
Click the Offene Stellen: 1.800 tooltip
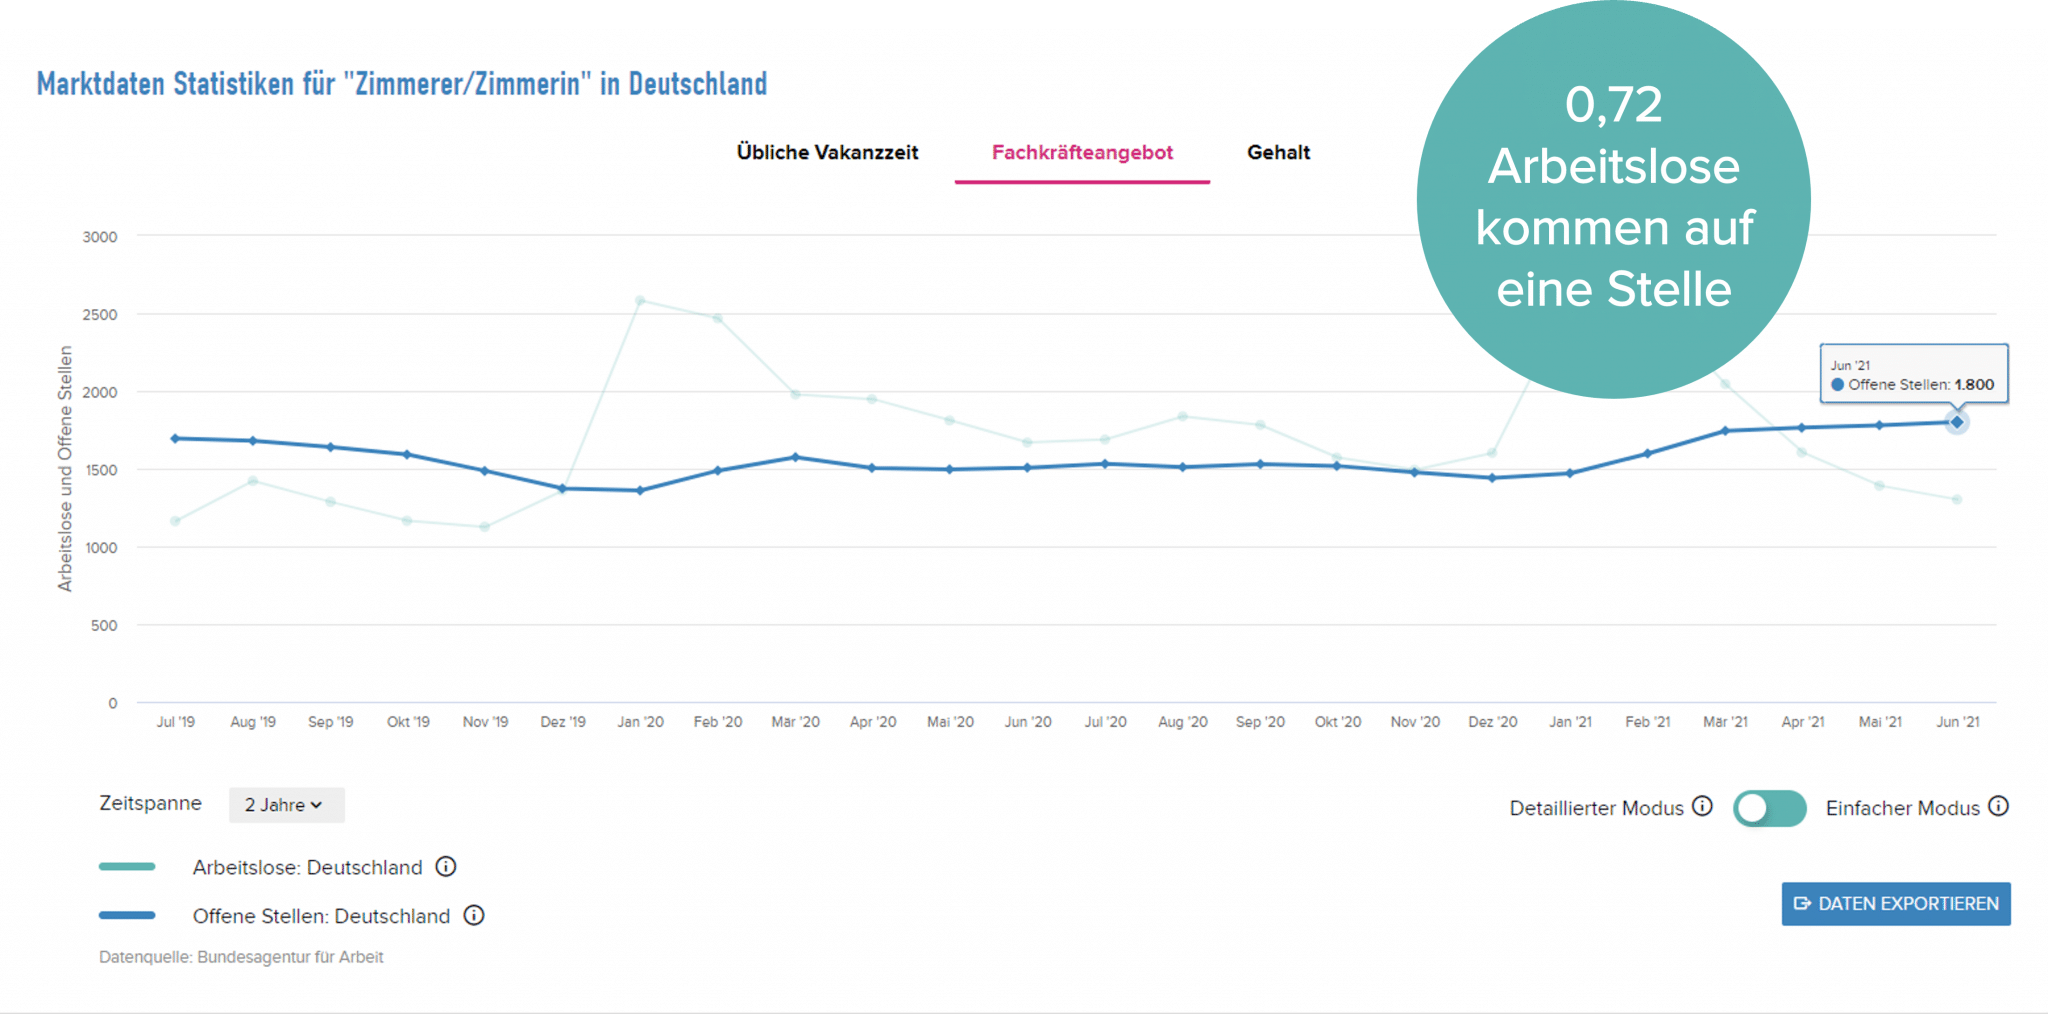click(x=1913, y=374)
